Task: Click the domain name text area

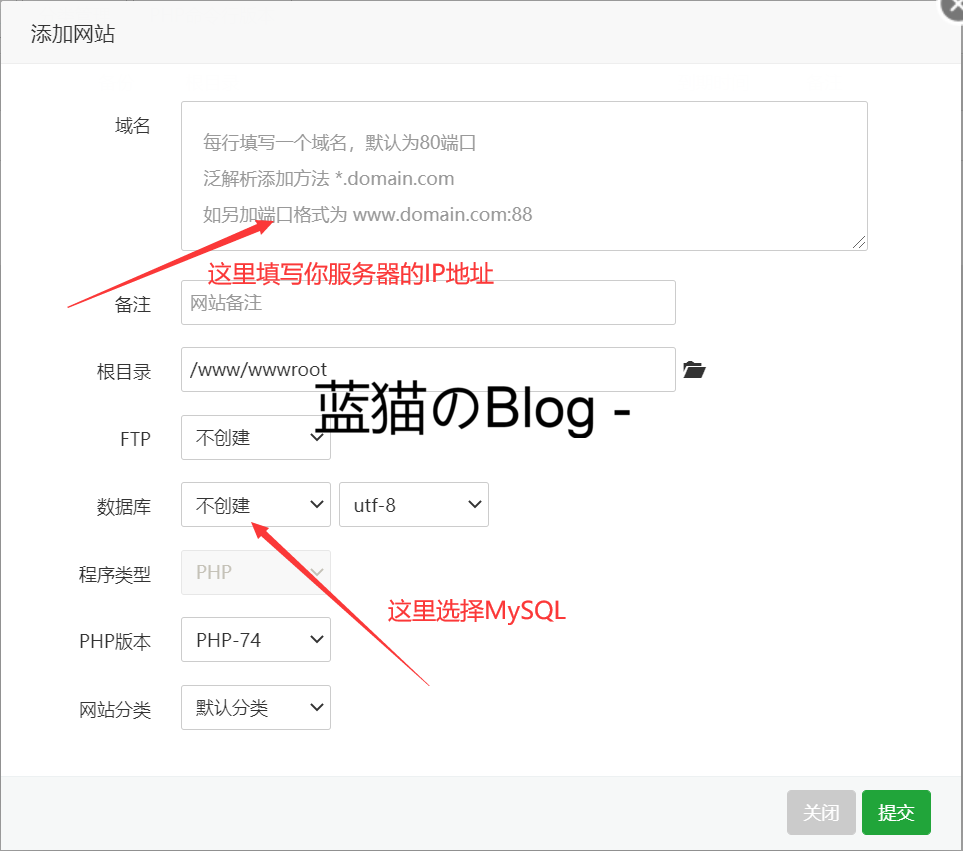Action: click(523, 175)
